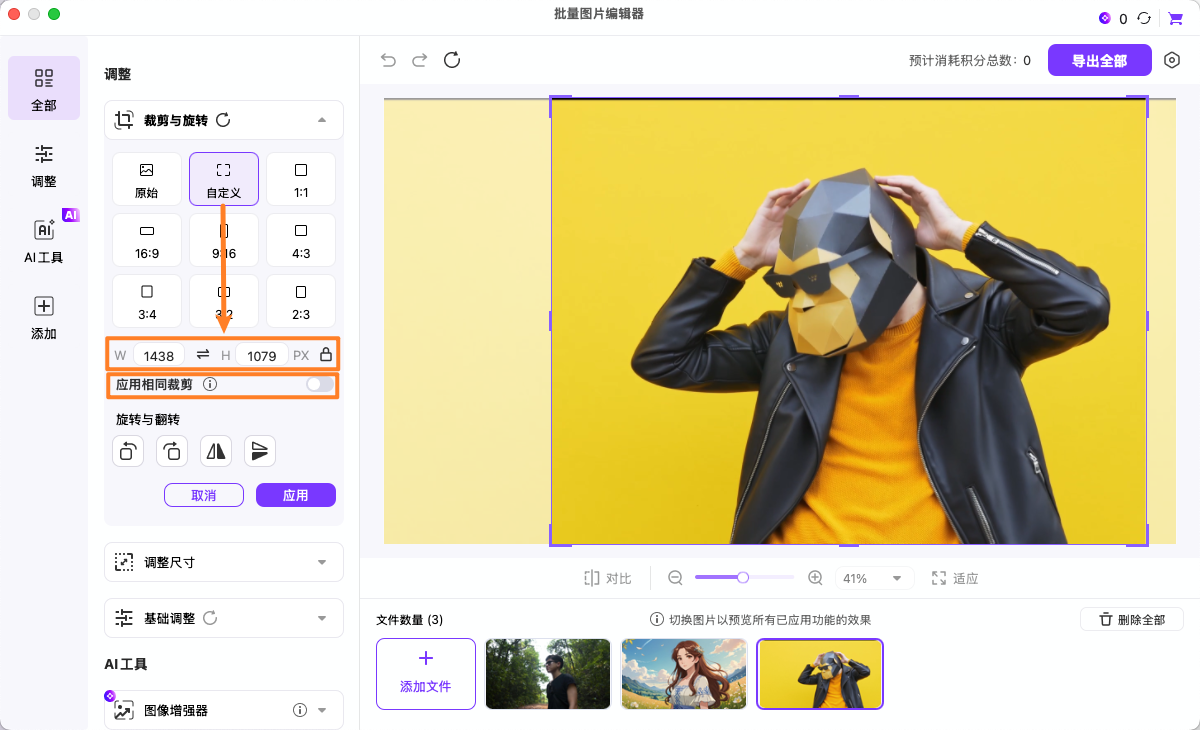This screenshot has width=1200, height=730.
Task: Click the 导出全部 button
Action: [x=1099, y=60]
